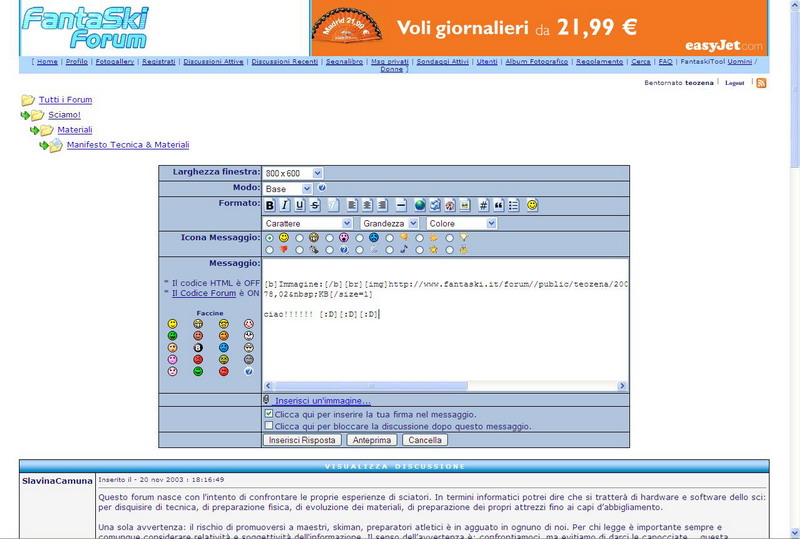The image size is (800, 539).
Task: Open the Il Codice Forum link
Action: coord(204,293)
